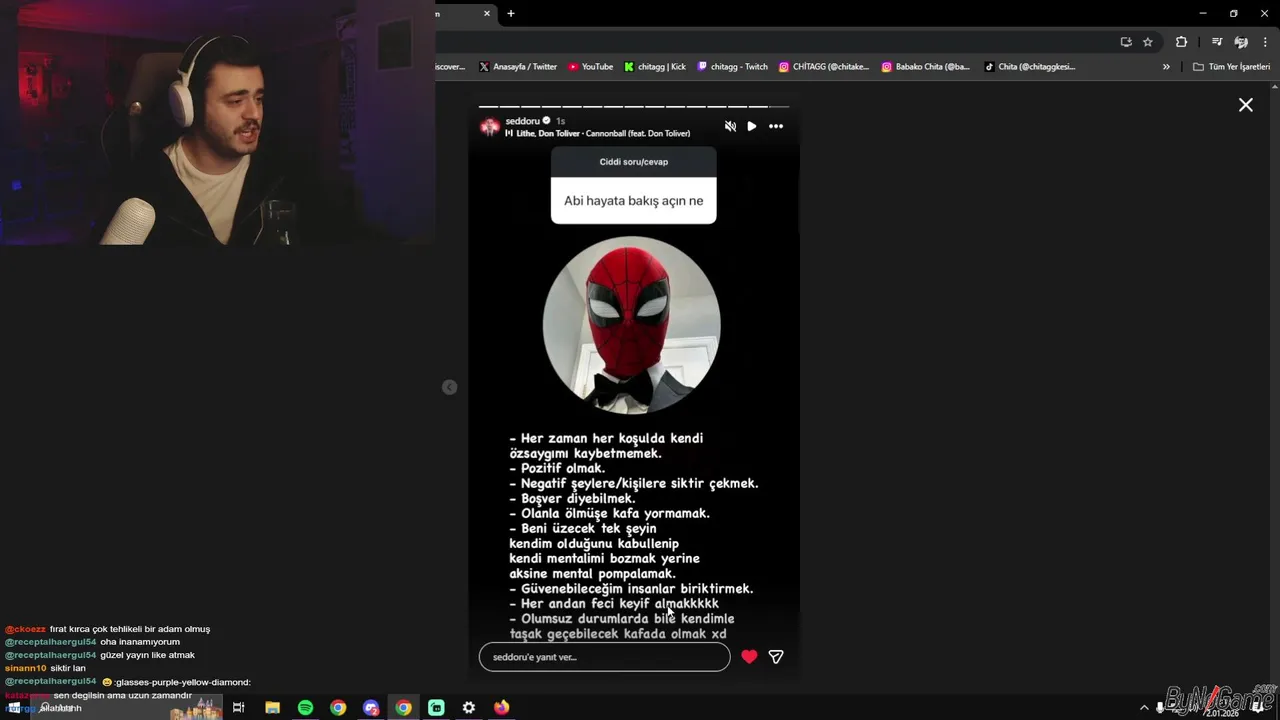This screenshot has width=1280, height=720.
Task: Open File Explorer from the taskbar
Action: point(272,708)
